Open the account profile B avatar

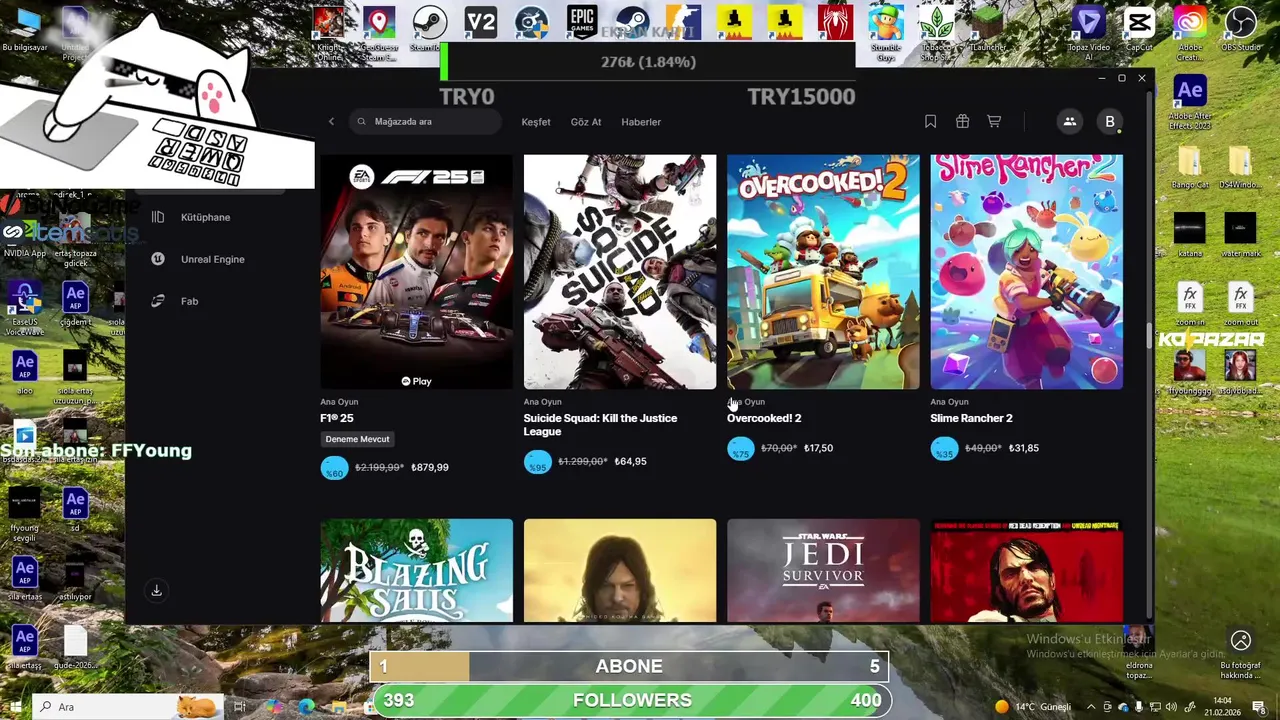point(1109,121)
